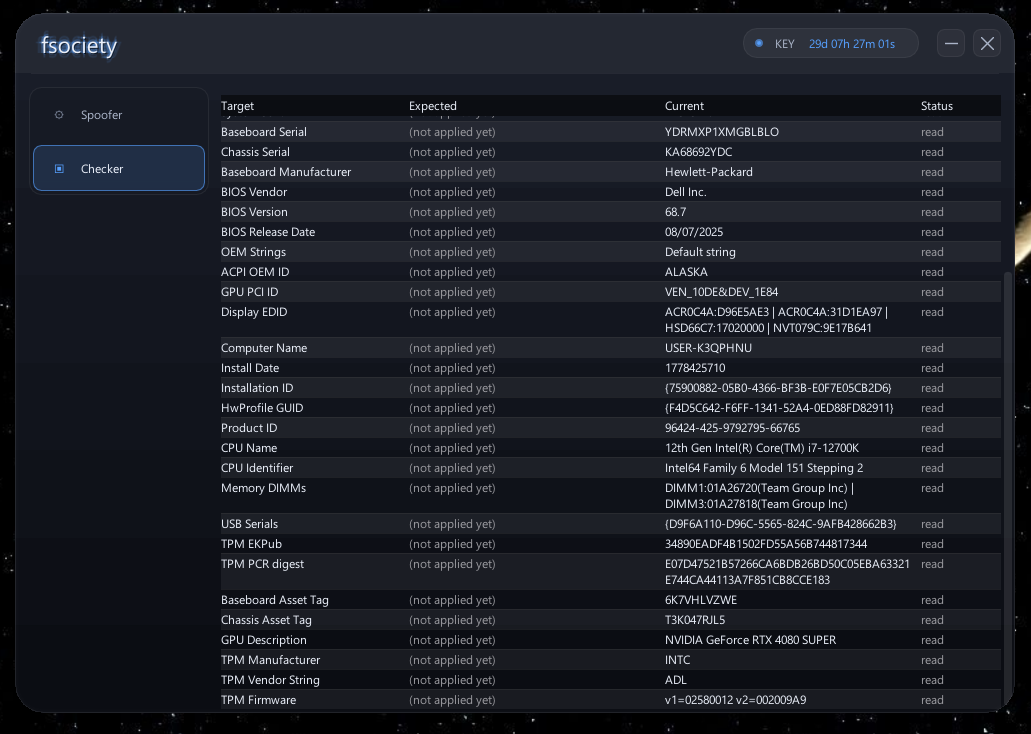Select the HwProfile GUID row label
The height and width of the screenshot is (734, 1031).
point(262,408)
